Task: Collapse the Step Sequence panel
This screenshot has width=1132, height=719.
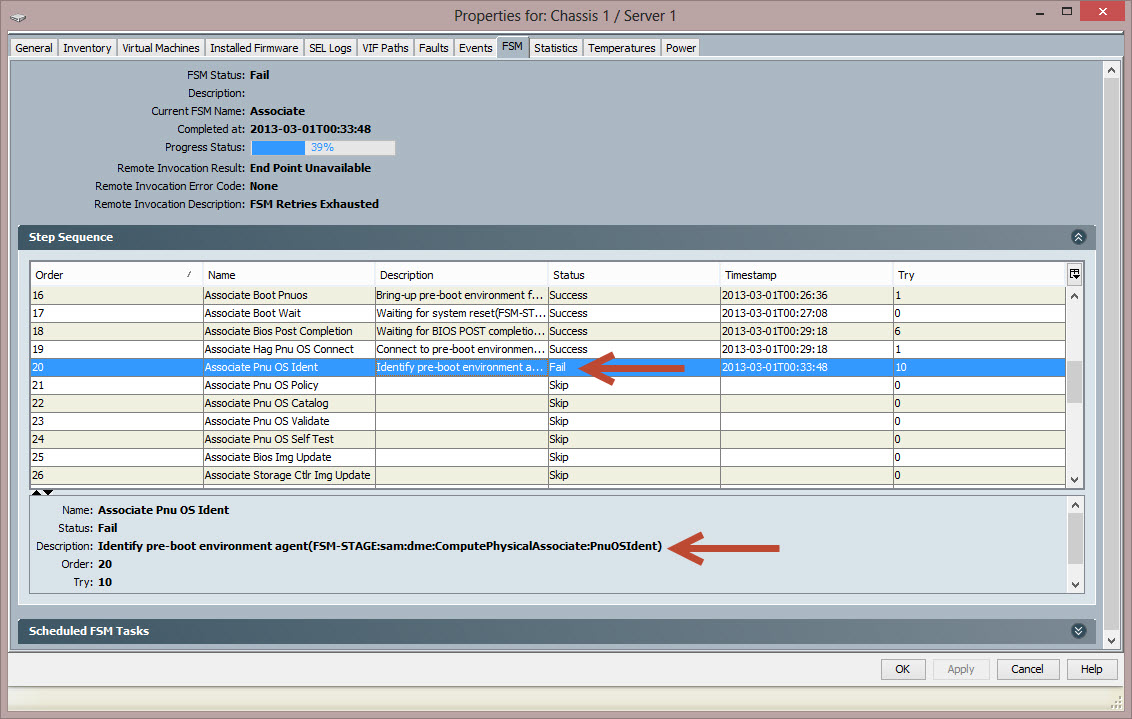Action: coord(1078,237)
